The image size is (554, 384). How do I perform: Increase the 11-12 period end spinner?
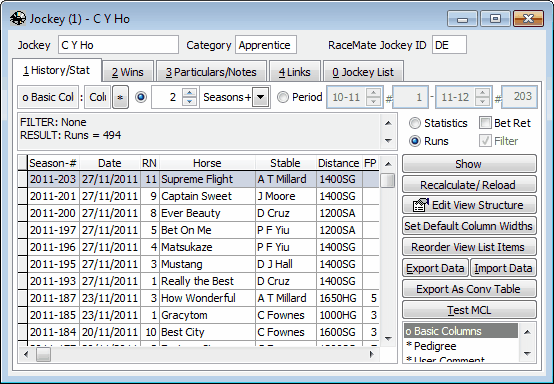482,93
